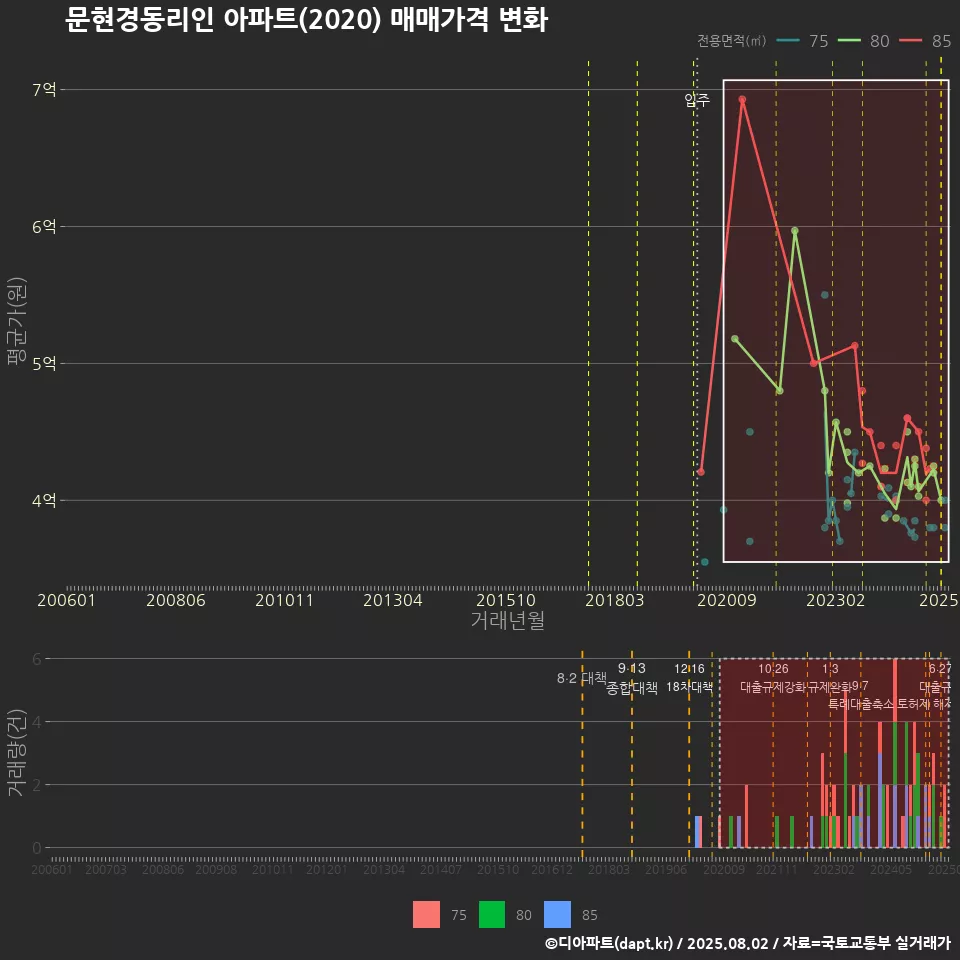
Task: Select green 80 line key in top legend
Action: [849, 41]
